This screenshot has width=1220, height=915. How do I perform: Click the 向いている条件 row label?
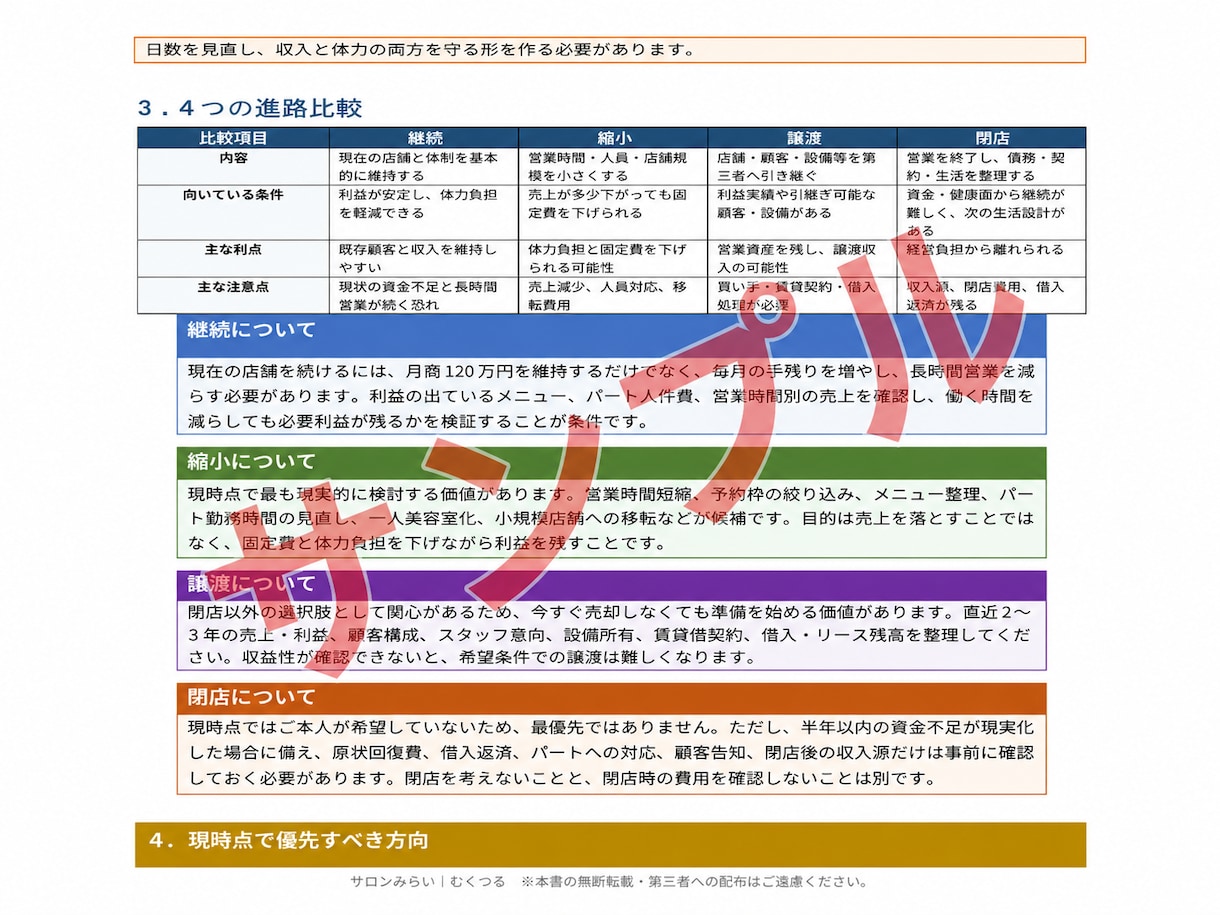pyautogui.click(x=233, y=195)
